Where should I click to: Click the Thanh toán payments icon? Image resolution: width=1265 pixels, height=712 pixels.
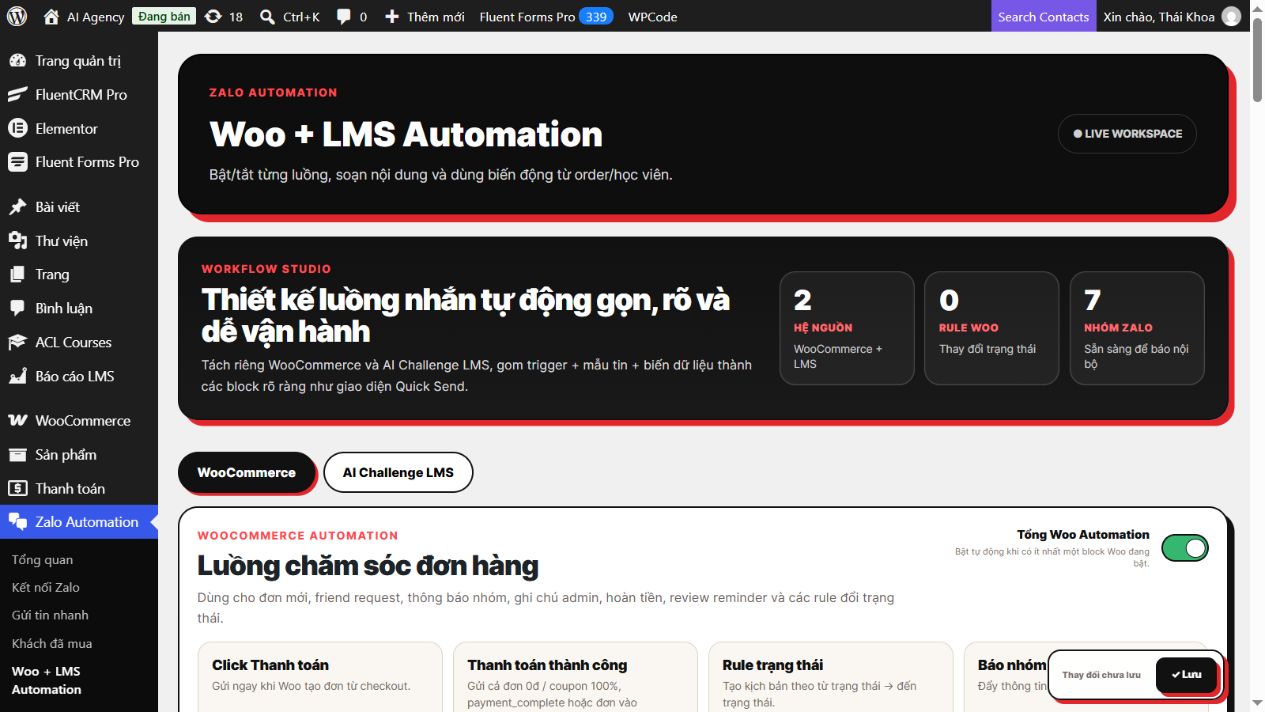click(17, 488)
